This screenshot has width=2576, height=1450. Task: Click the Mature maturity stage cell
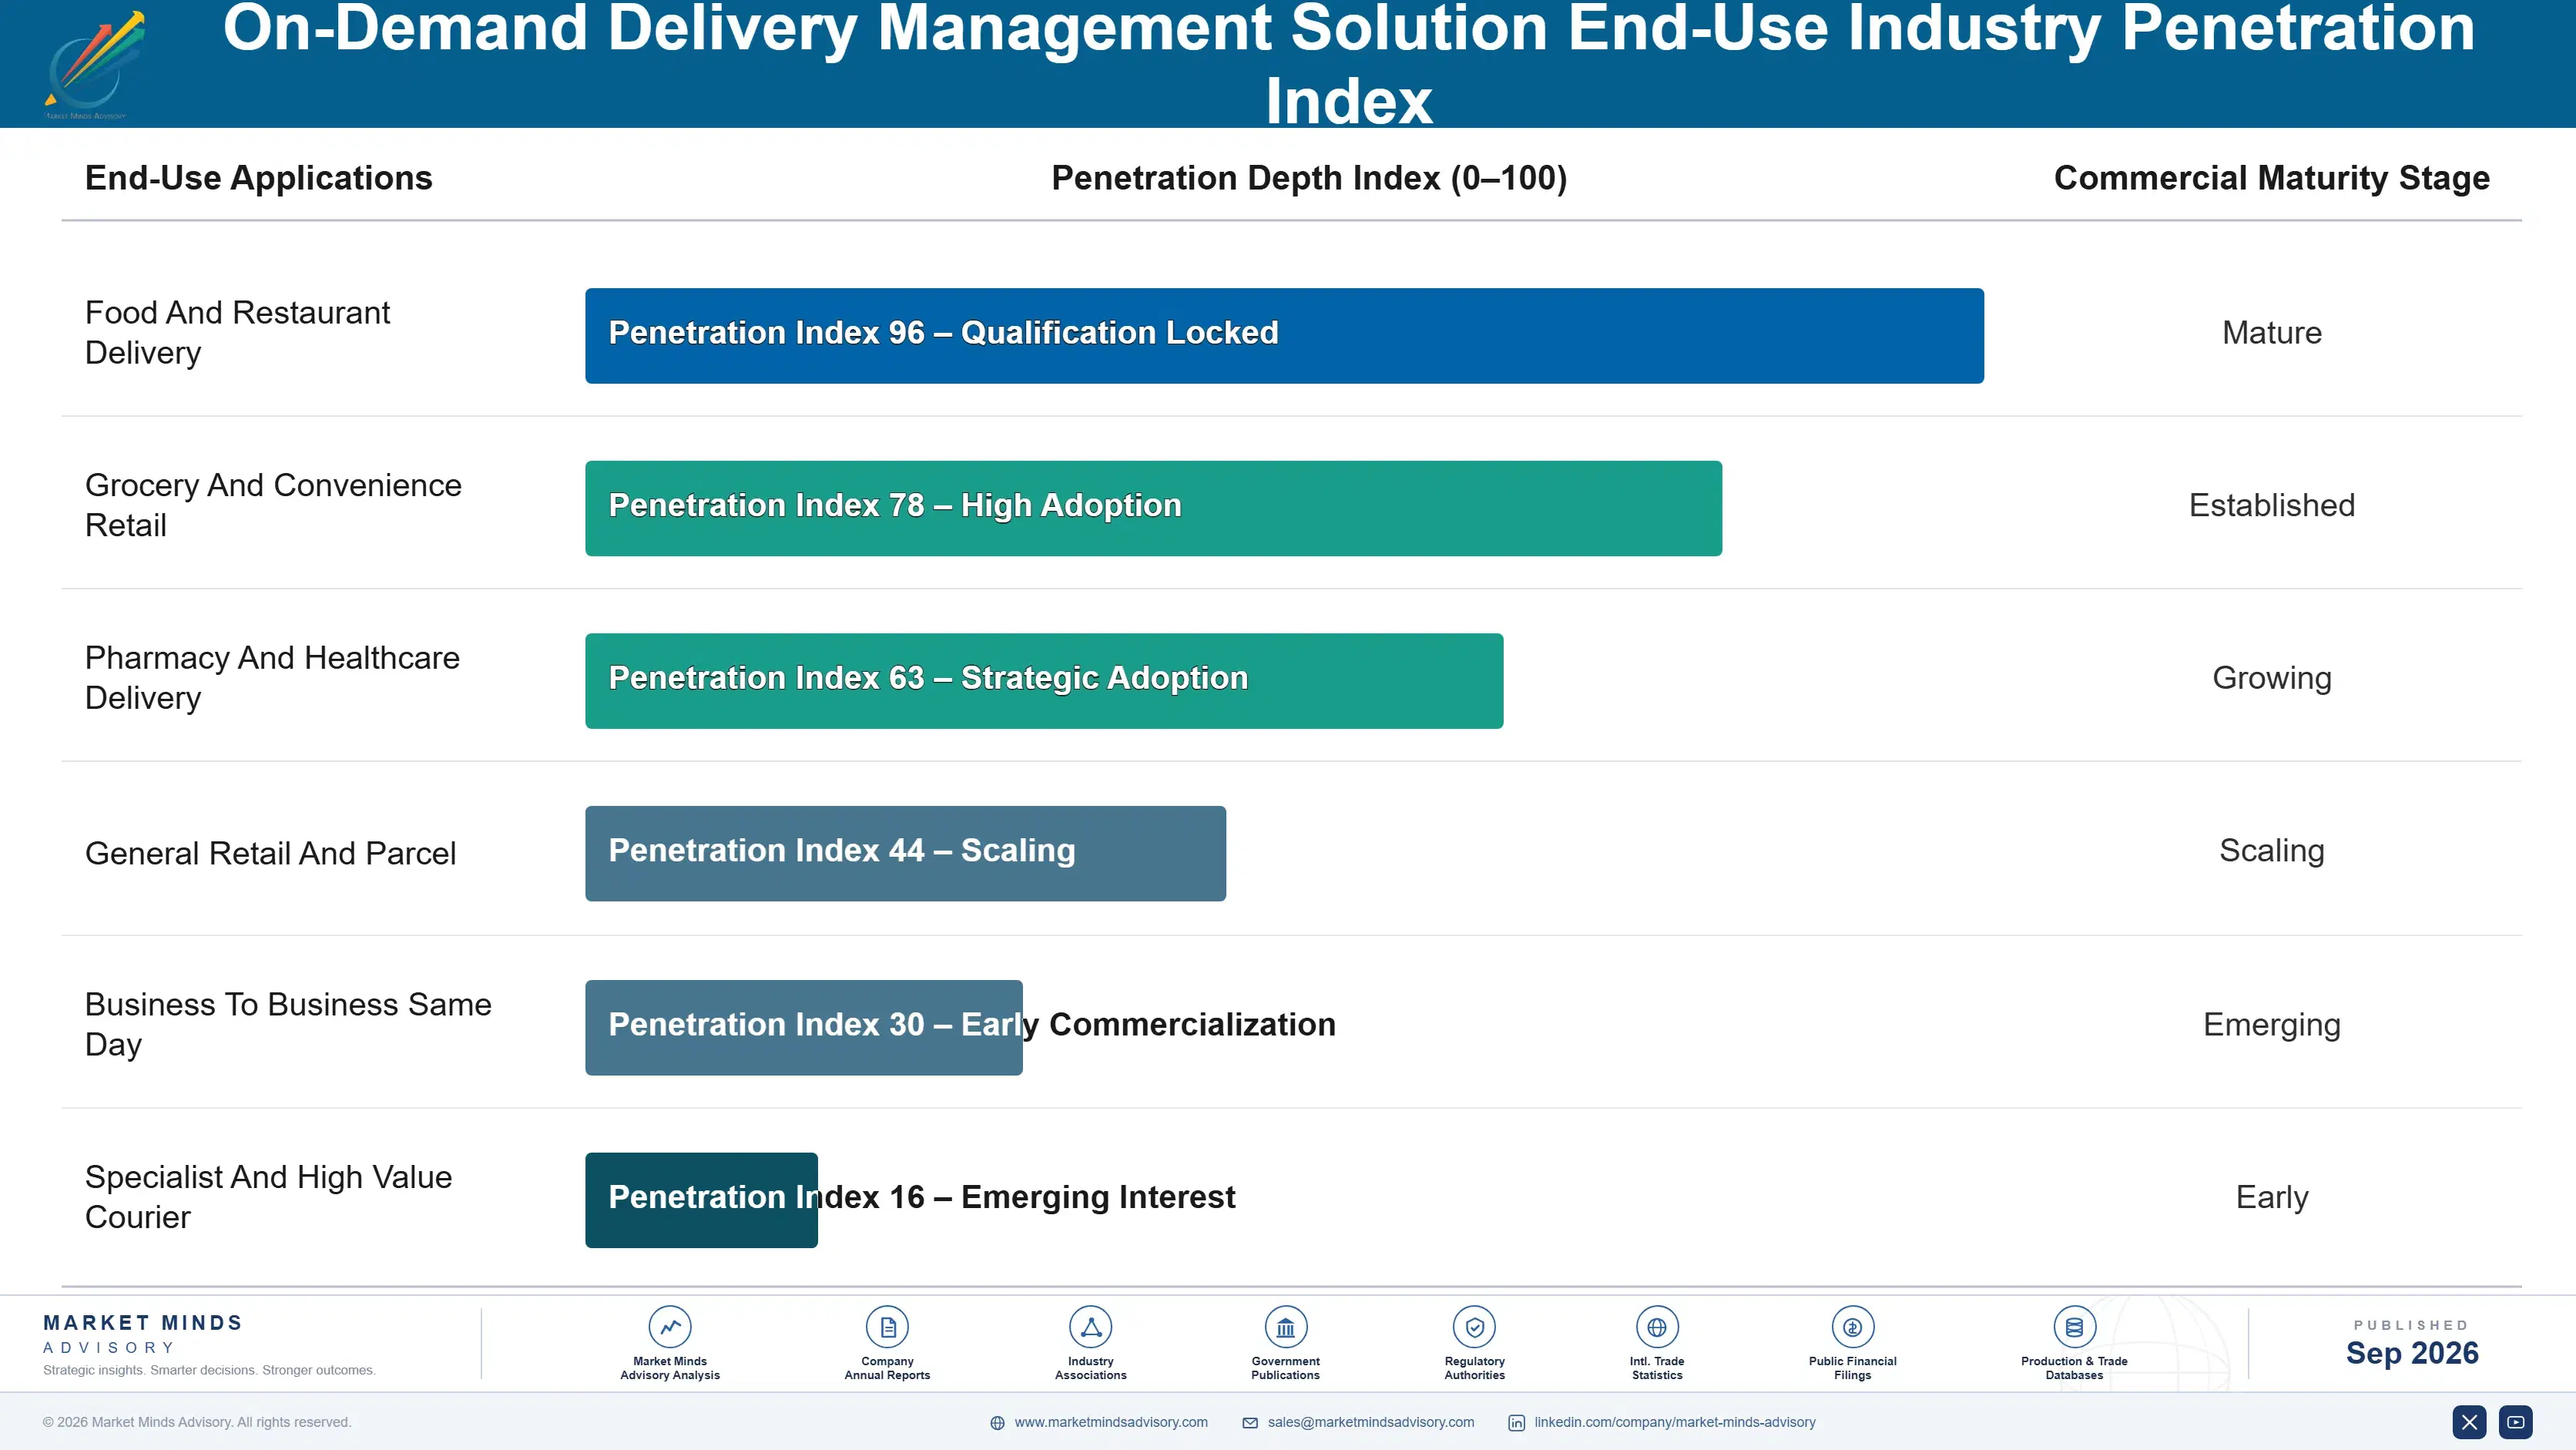point(2271,333)
